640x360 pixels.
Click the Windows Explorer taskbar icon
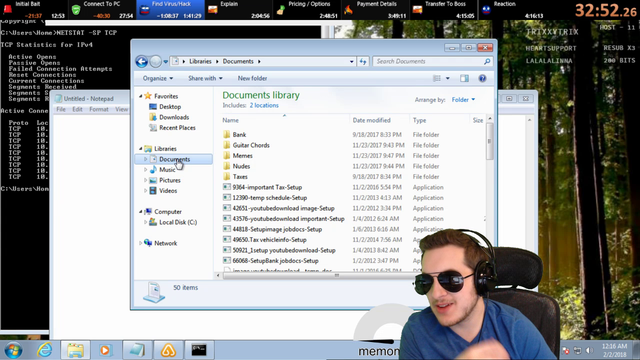[76, 351]
